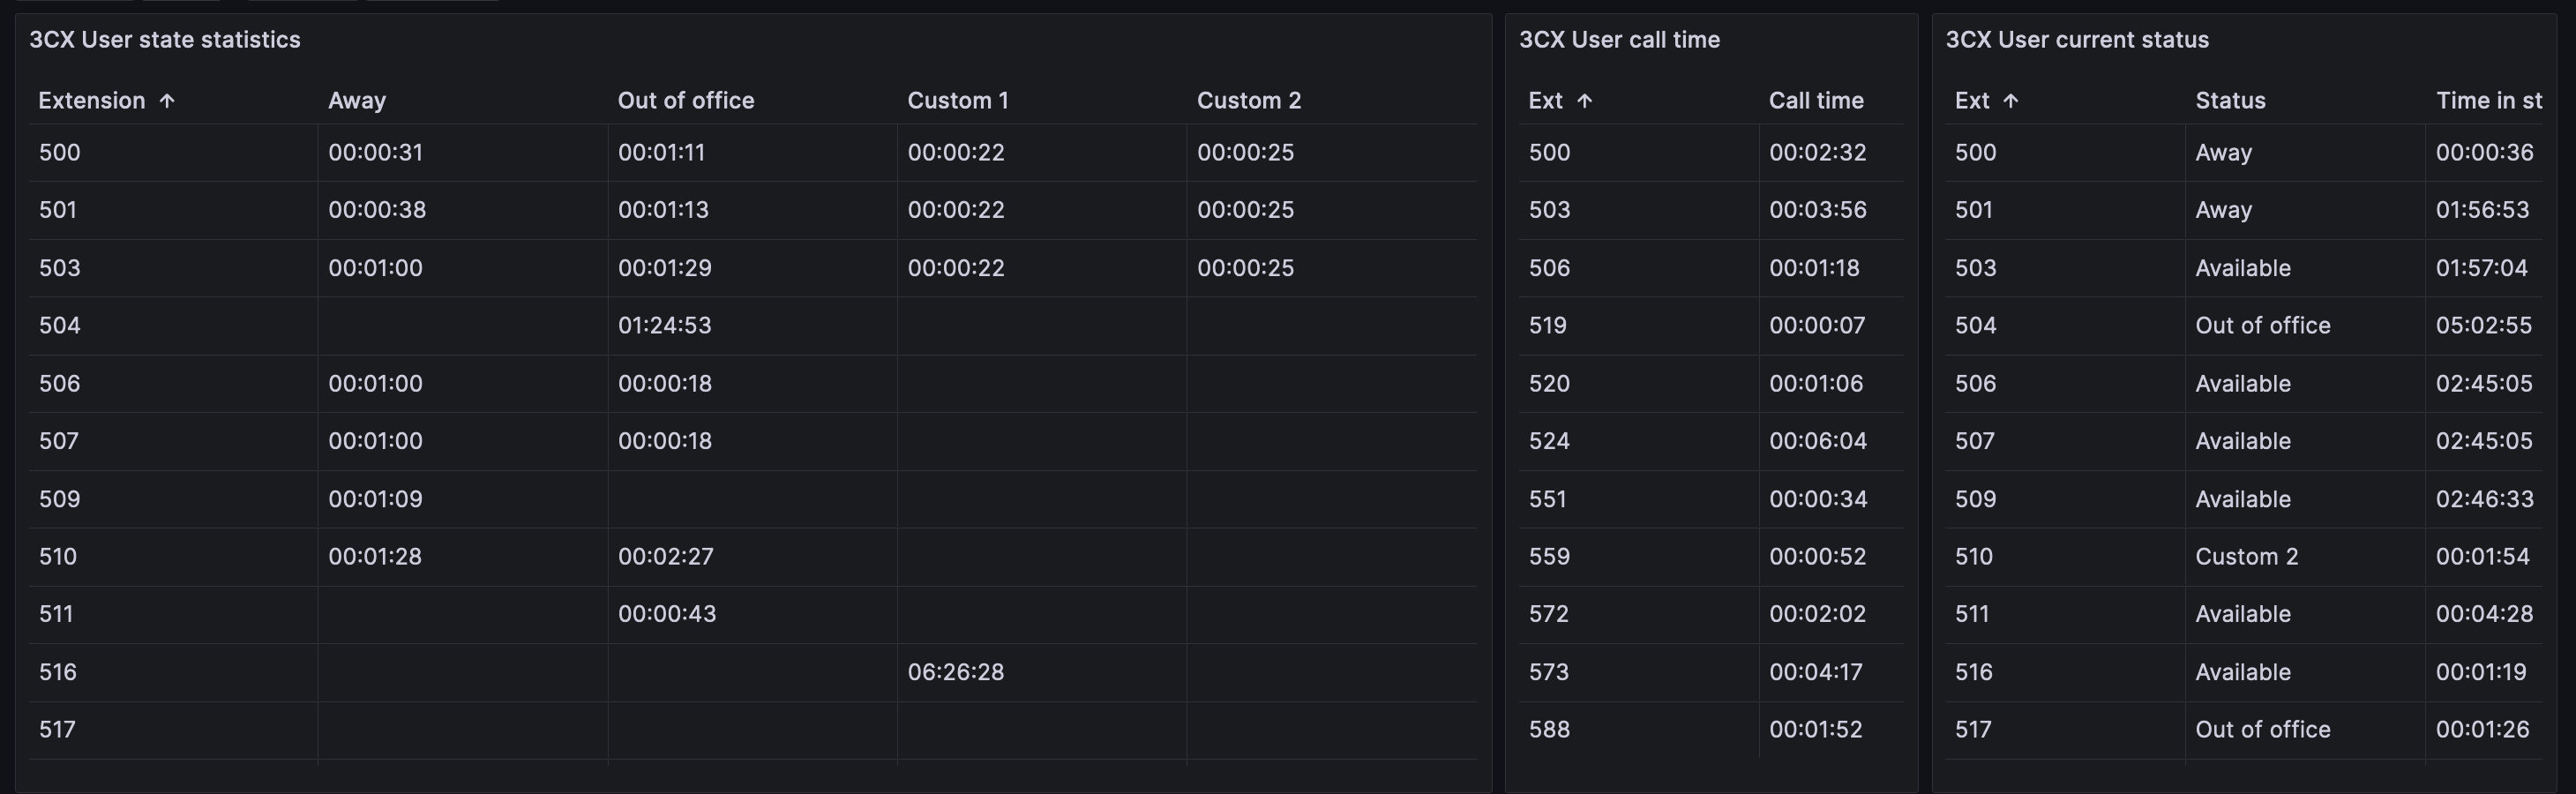Click extension 504 Out of office duration 01:24:53
Image resolution: width=2576 pixels, height=794 pixels.
(x=664, y=325)
